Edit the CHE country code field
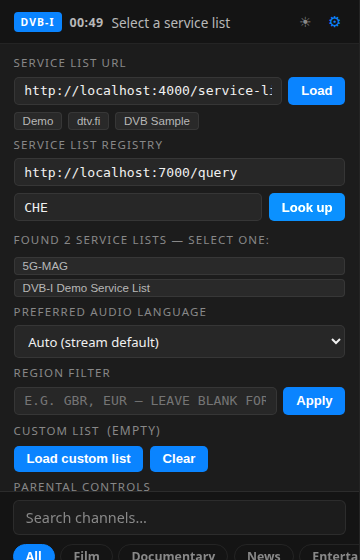Screen dimensions: 360x560 (138, 207)
